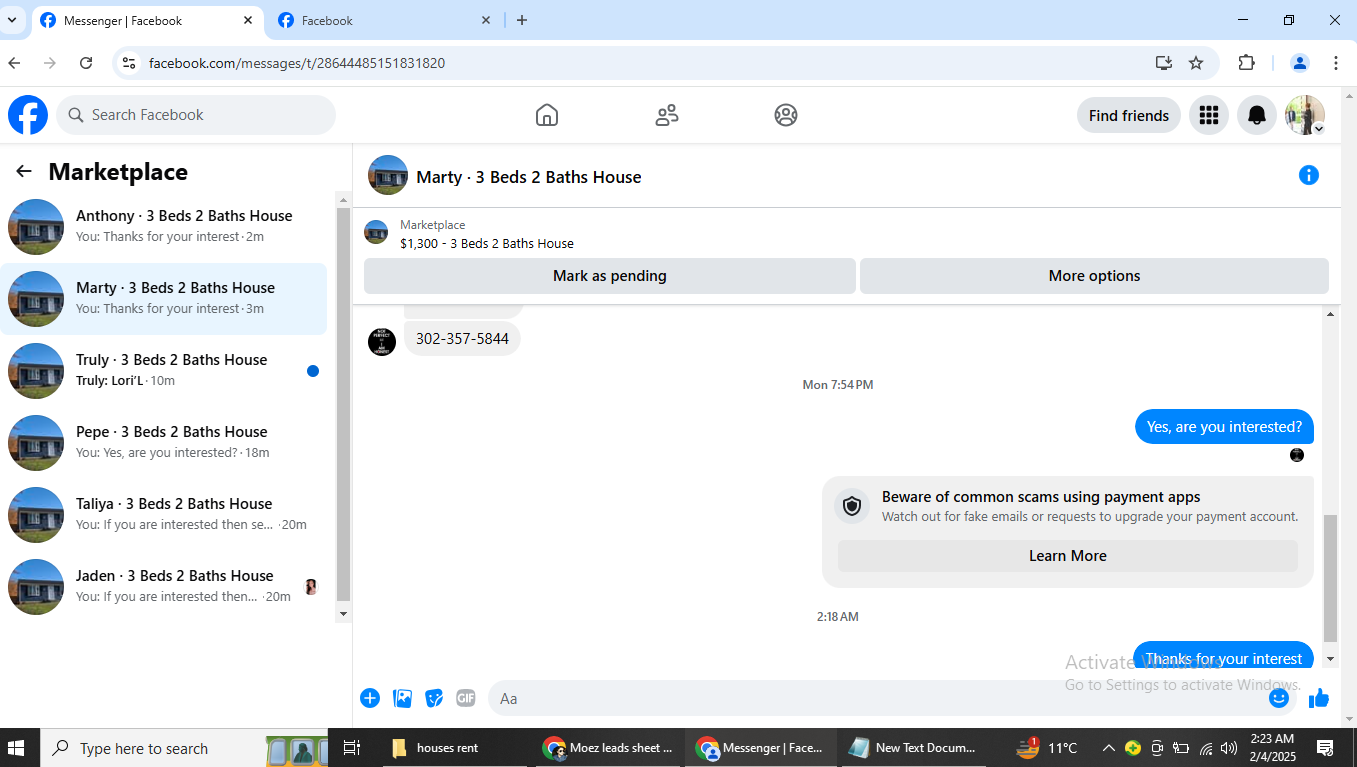Image resolution: width=1357 pixels, height=767 pixels.
Task: Open Truly's unread conversation
Action: click(x=164, y=371)
